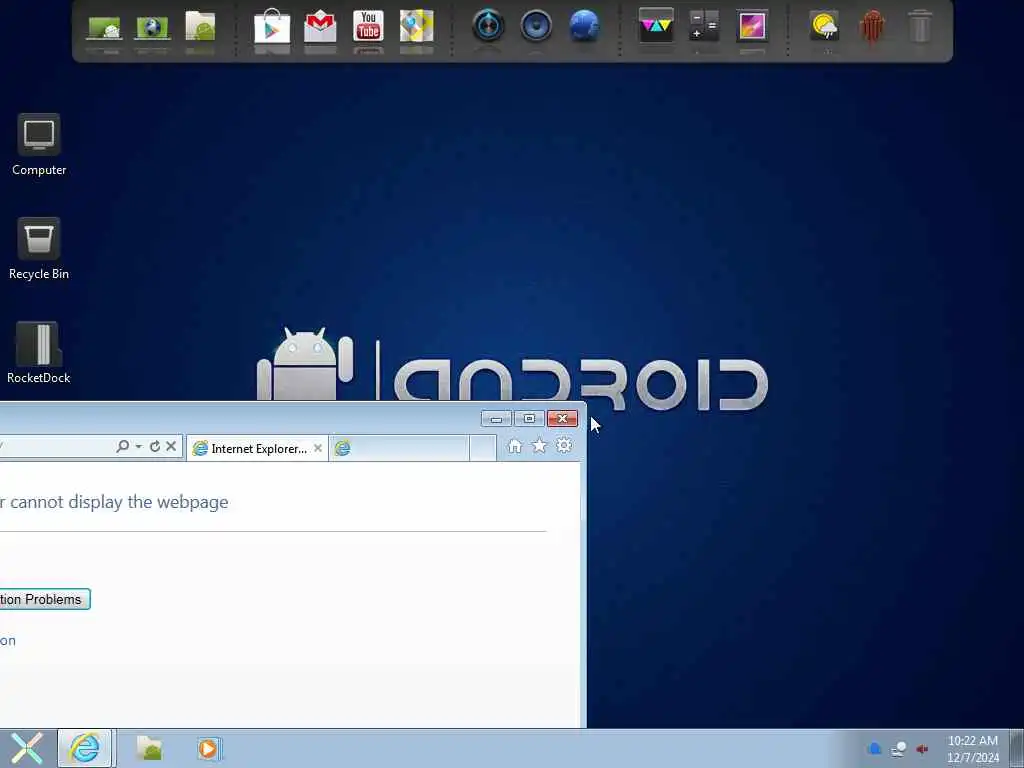Launch media player from the taskbar
Viewport: 1024px width, 768px height.
pyautogui.click(x=208, y=748)
